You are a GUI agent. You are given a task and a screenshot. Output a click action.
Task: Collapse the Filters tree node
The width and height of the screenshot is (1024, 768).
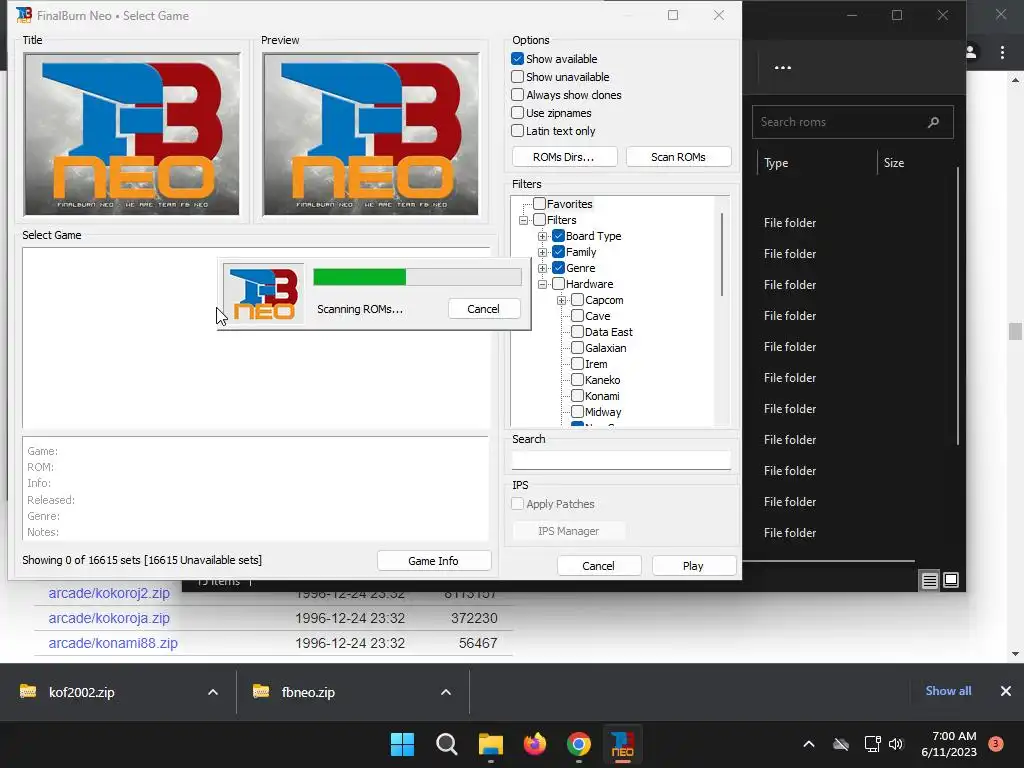coord(524,221)
